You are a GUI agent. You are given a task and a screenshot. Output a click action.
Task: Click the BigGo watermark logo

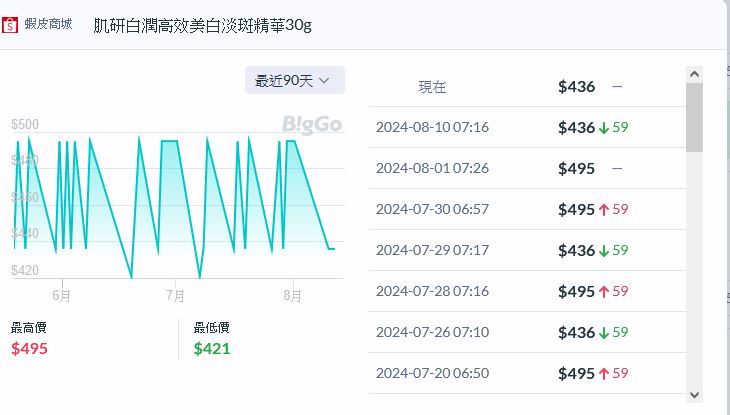click(x=312, y=125)
